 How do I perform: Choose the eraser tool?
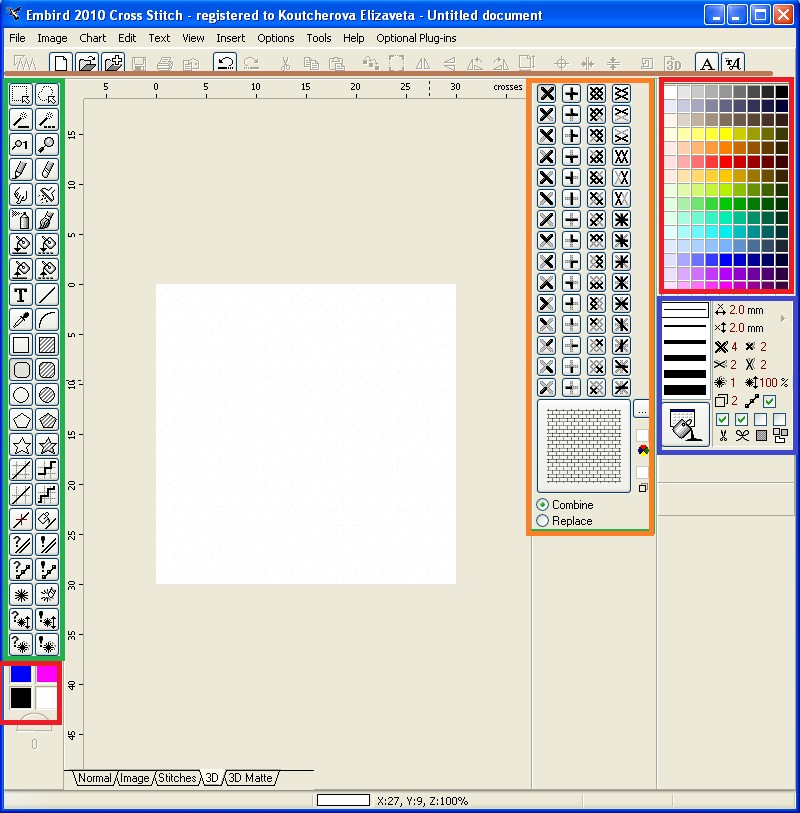(x=47, y=170)
